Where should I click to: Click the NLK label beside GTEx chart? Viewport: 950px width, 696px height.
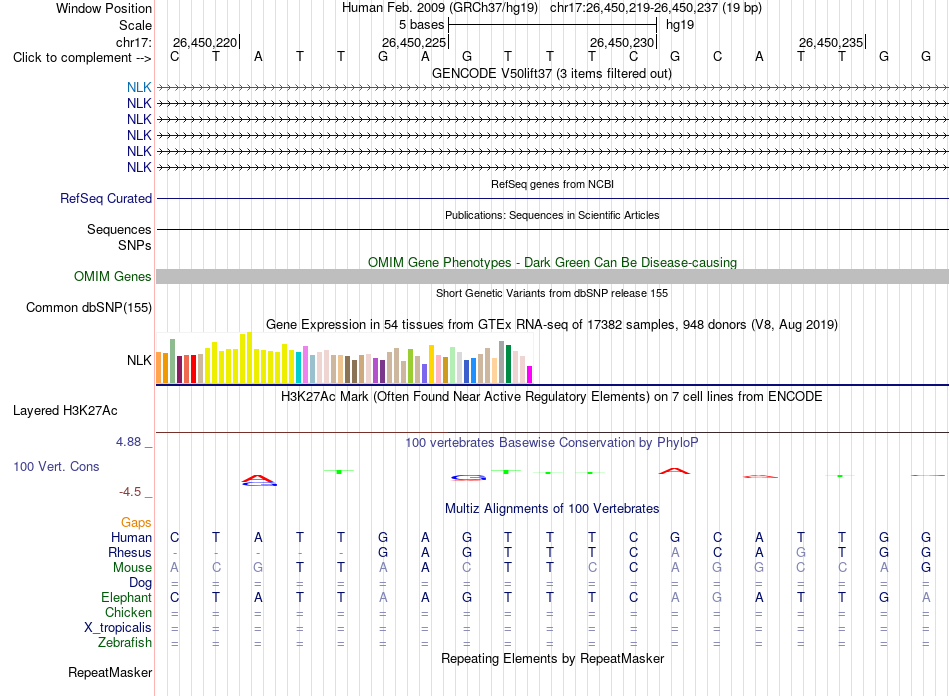tap(139, 360)
